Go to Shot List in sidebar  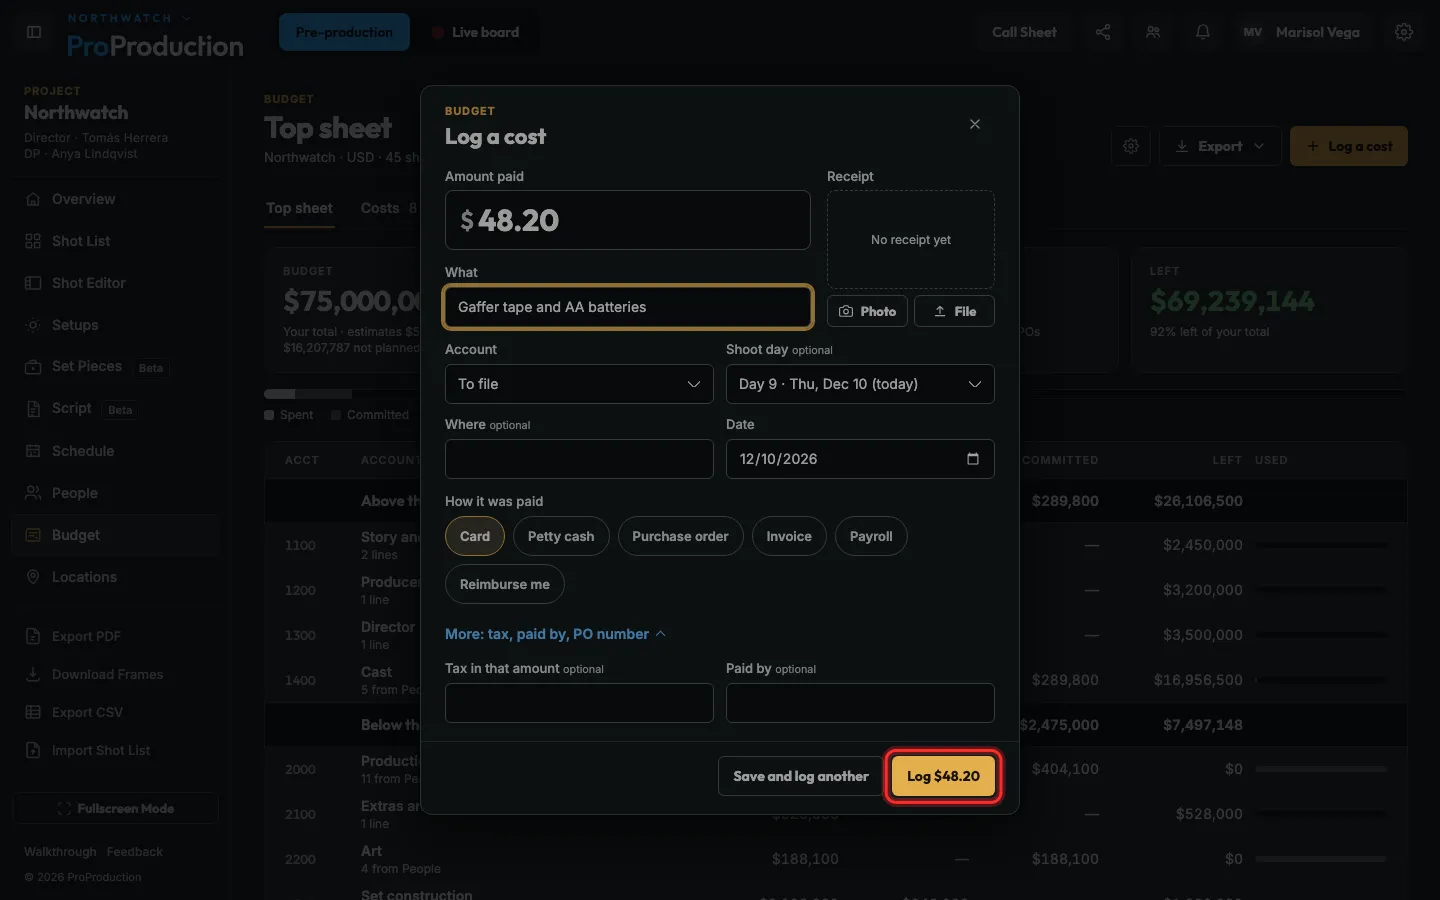tap(116, 241)
